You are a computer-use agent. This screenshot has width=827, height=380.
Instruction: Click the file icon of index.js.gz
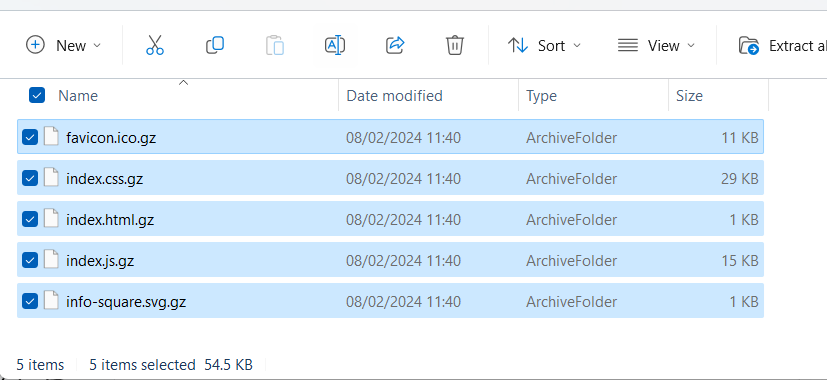click(51, 260)
